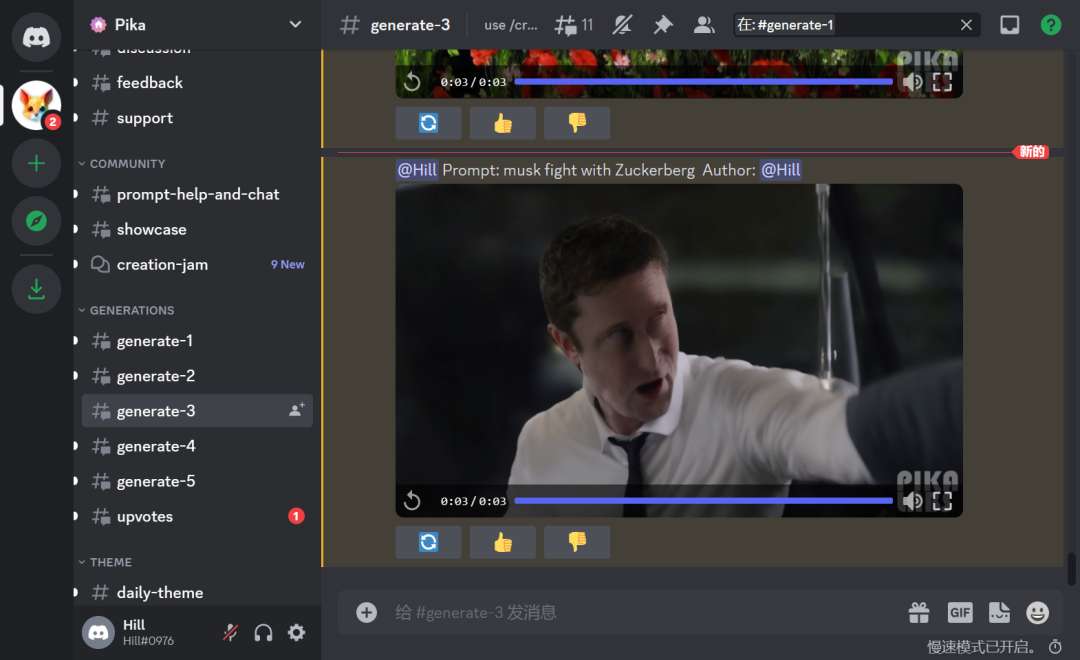Open threads icon in channel header
Image resolution: width=1080 pixels, height=660 pixels.
[566, 25]
